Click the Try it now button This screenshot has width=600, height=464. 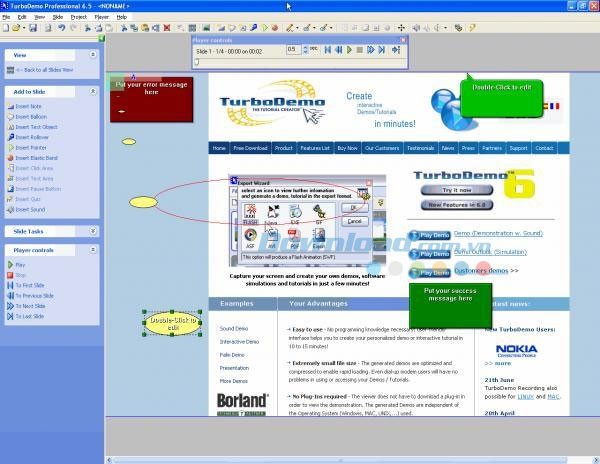pyautogui.click(x=457, y=190)
